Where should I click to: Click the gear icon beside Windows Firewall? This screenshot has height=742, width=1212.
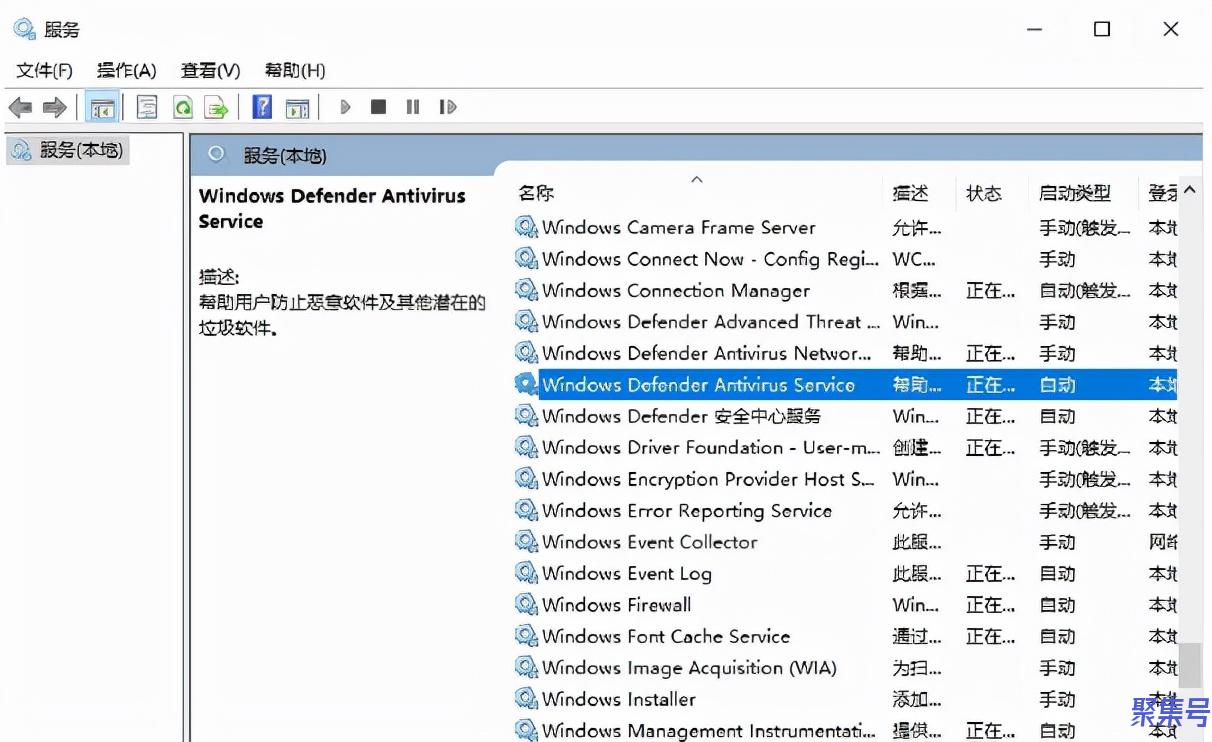526,605
